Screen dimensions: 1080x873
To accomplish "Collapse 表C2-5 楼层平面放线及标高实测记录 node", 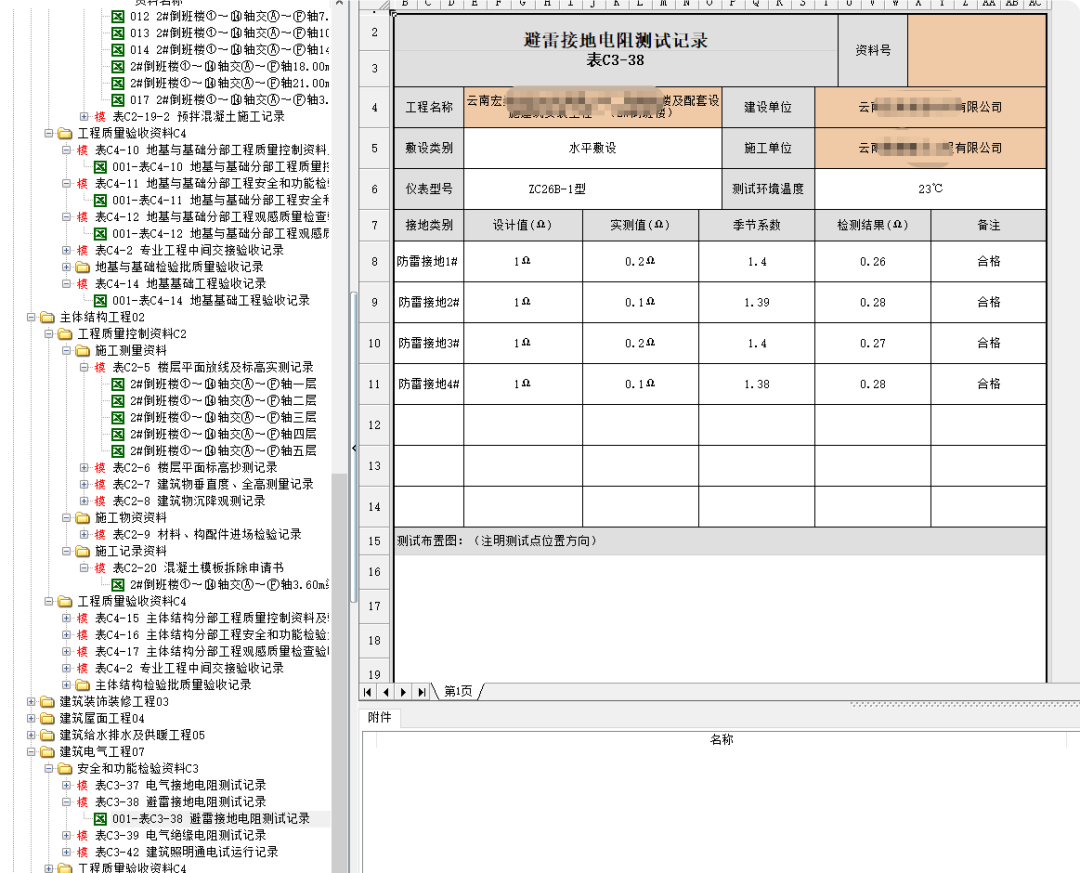I will pos(84,367).
